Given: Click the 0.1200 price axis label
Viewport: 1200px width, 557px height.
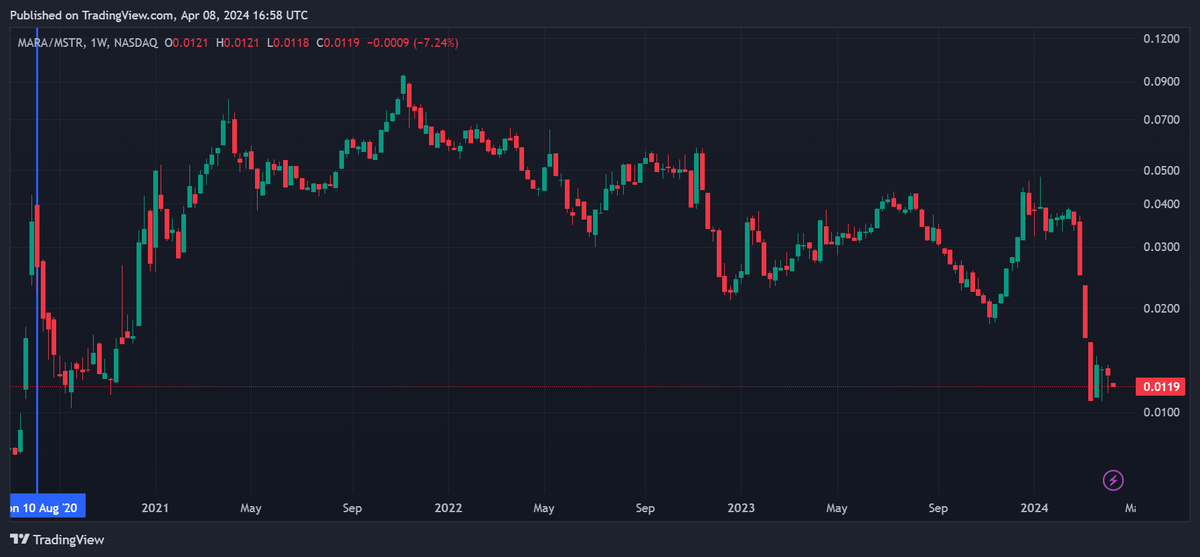Looking at the screenshot, I should 1160,38.
